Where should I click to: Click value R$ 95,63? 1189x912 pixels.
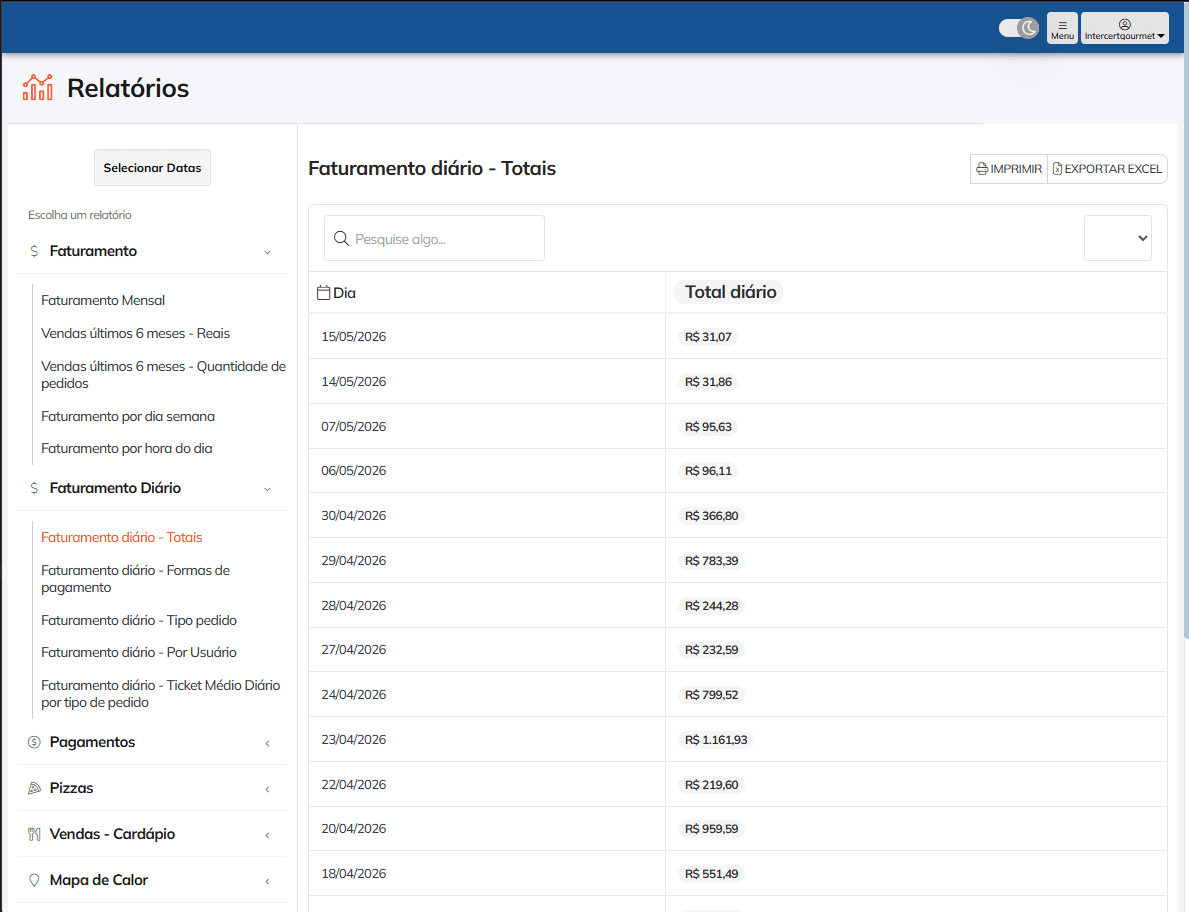(x=708, y=427)
